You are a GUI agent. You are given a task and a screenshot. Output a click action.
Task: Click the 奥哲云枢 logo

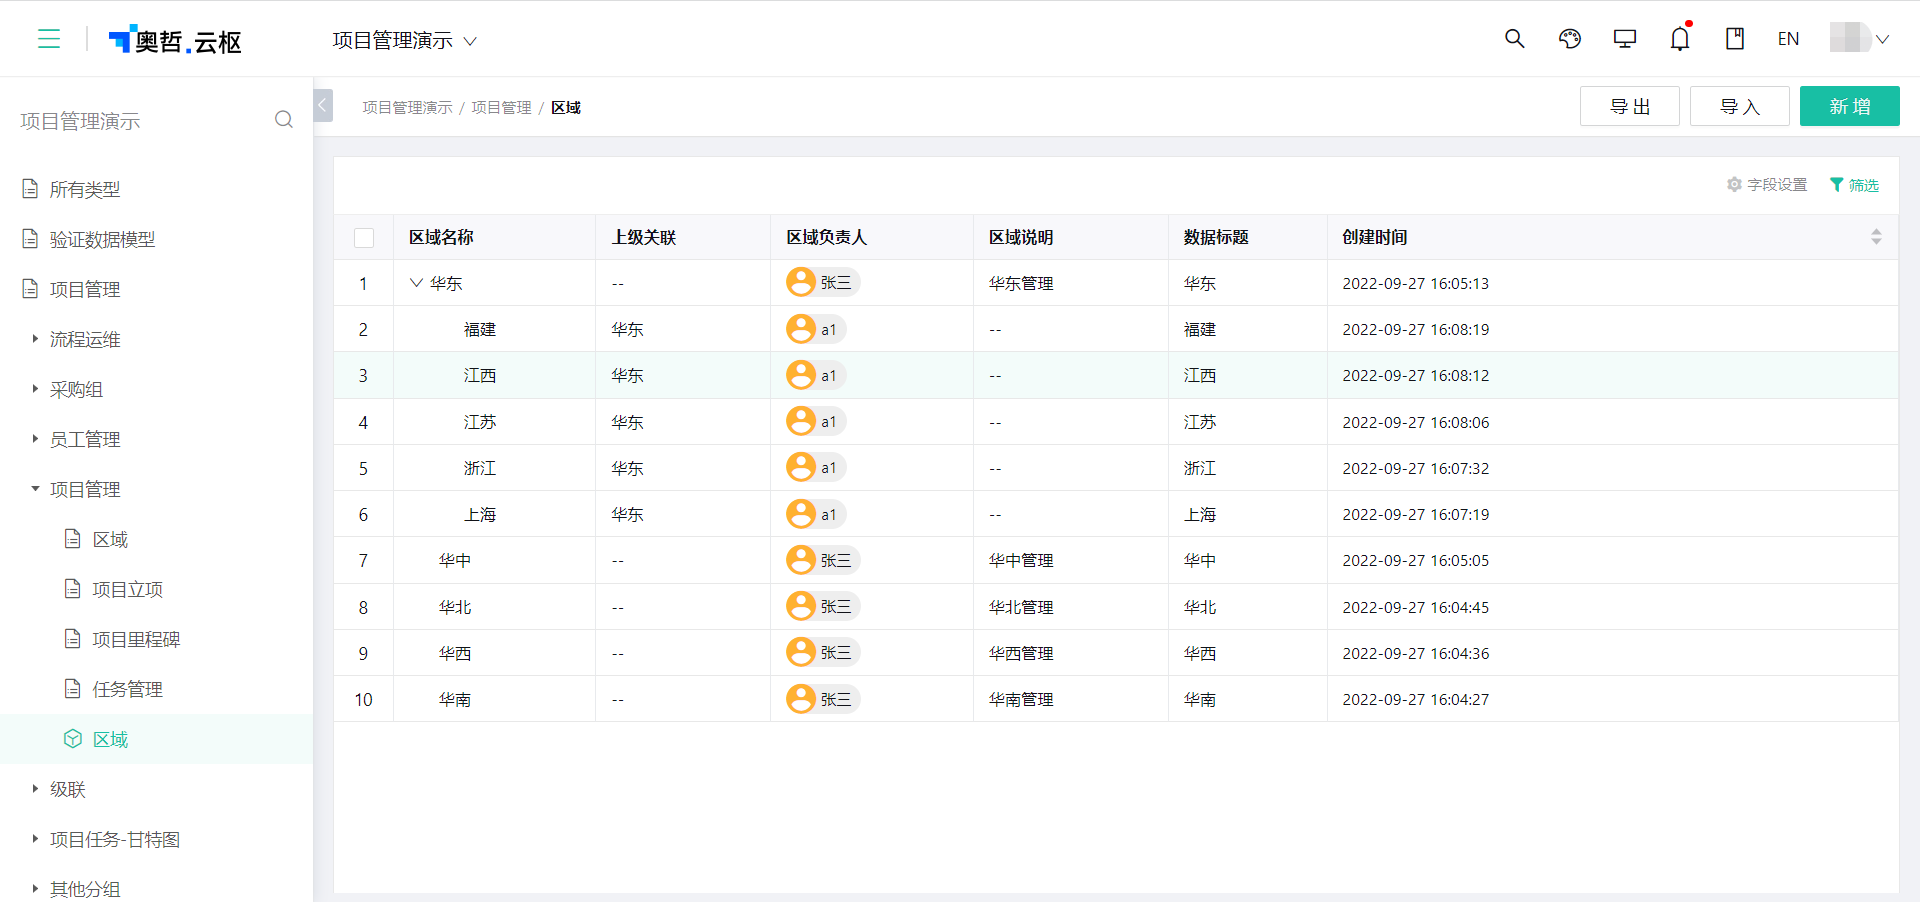click(x=175, y=40)
